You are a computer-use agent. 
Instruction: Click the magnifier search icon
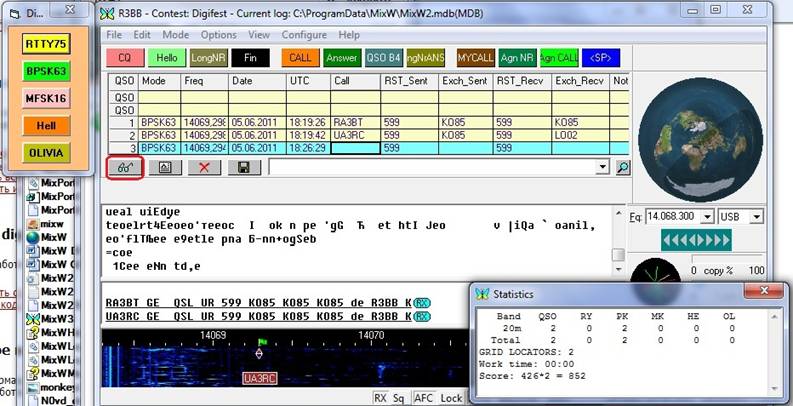pos(622,168)
